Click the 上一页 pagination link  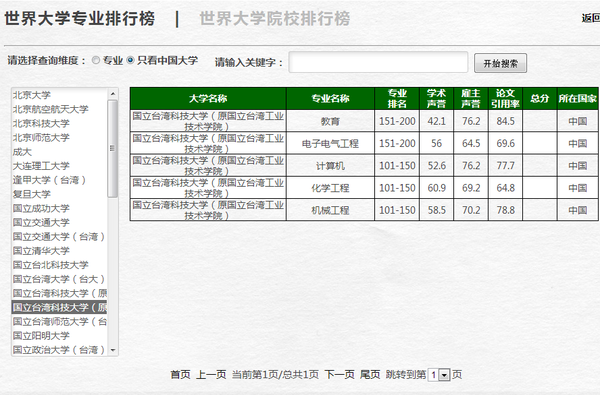[x=211, y=374]
